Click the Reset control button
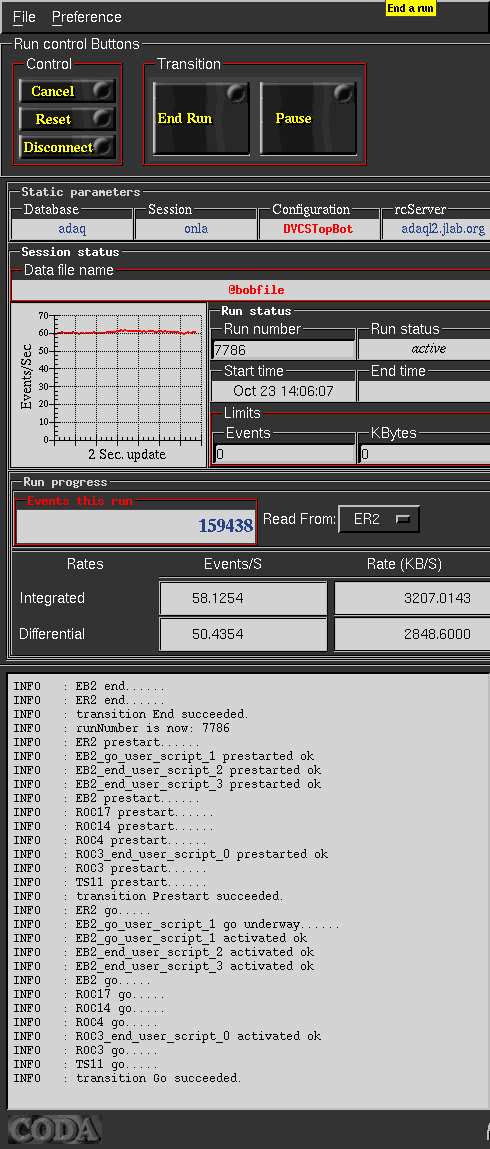The height and width of the screenshot is (1149, 490). [x=67, y=119]
